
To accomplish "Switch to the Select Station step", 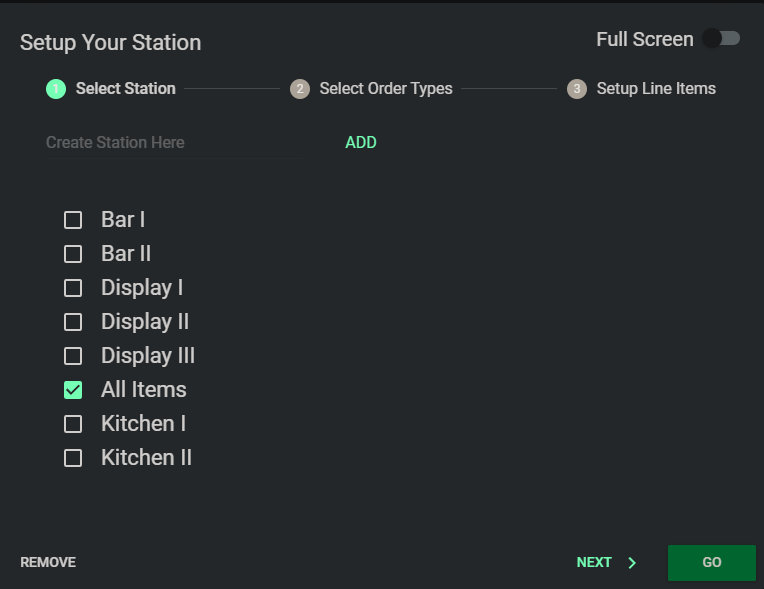I will 125,89.
